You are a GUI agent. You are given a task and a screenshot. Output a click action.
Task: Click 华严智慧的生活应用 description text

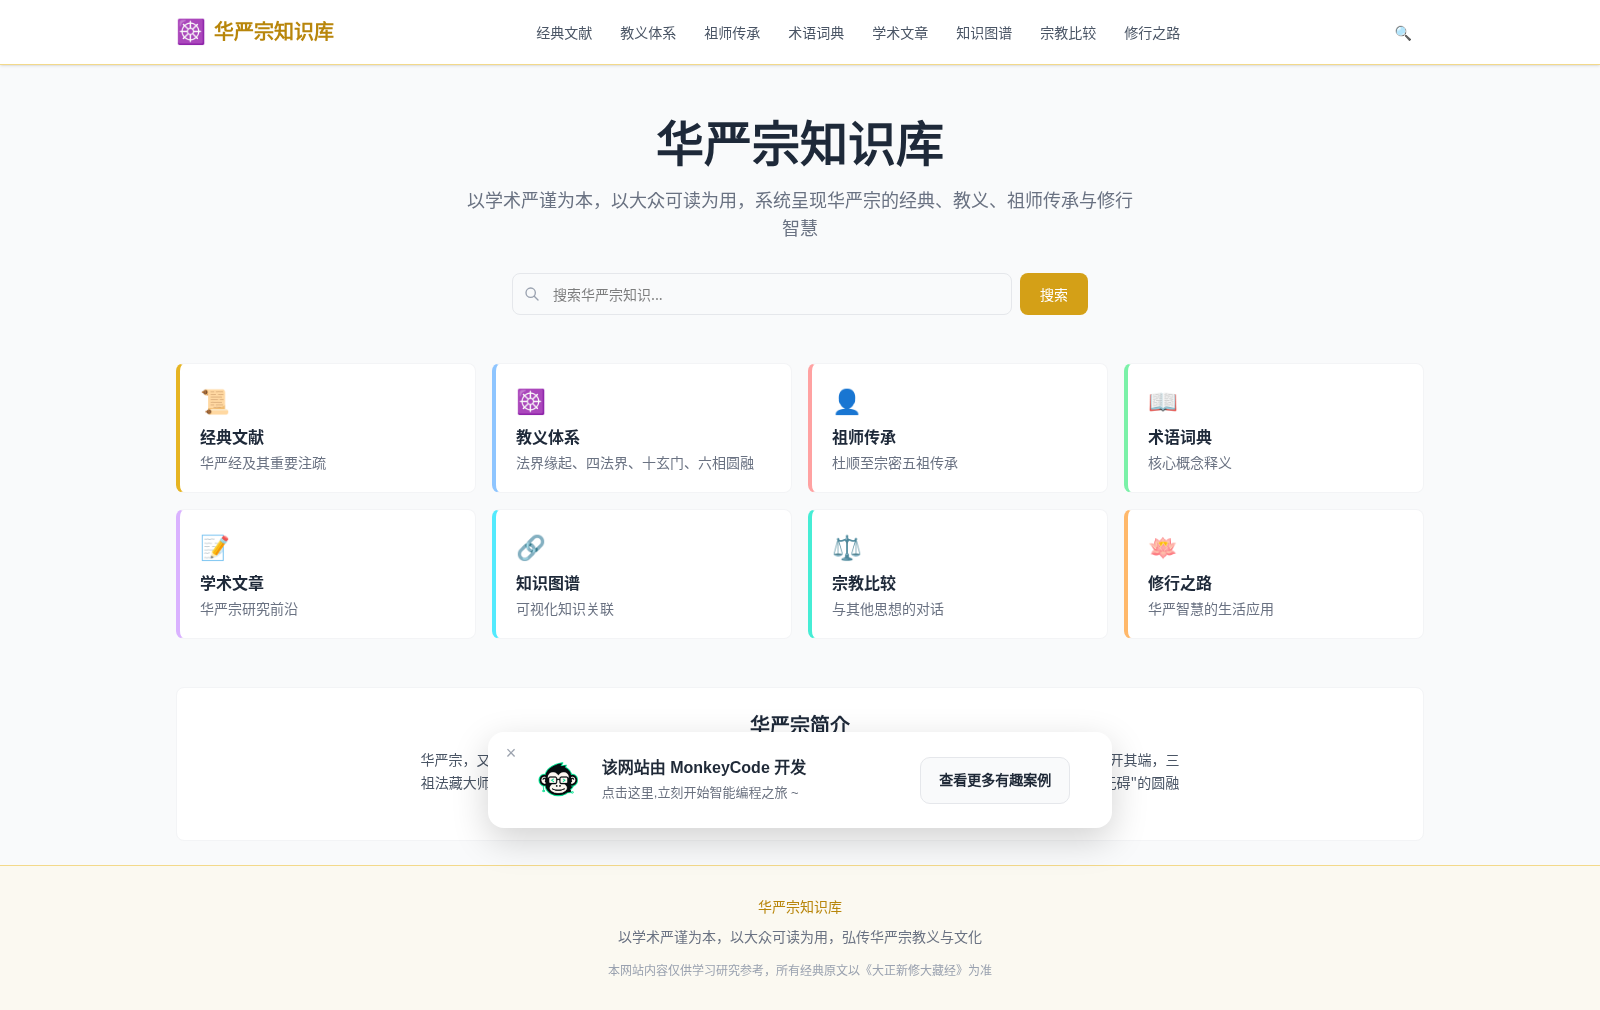pyautogui.click(x=1211, y=609)
